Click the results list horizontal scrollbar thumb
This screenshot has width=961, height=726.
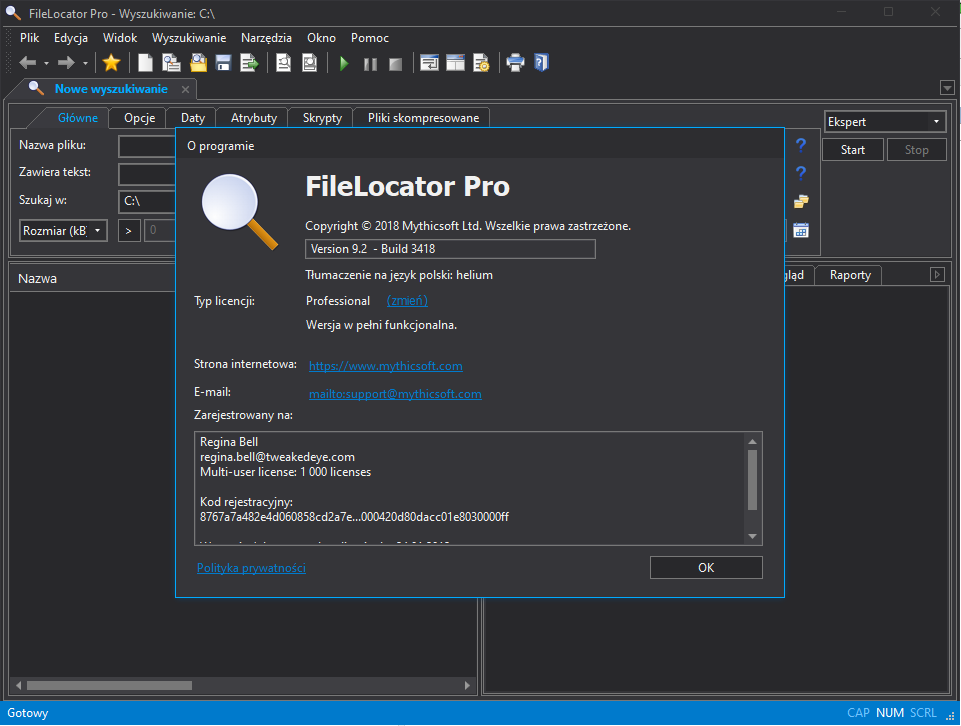[109, 685]
